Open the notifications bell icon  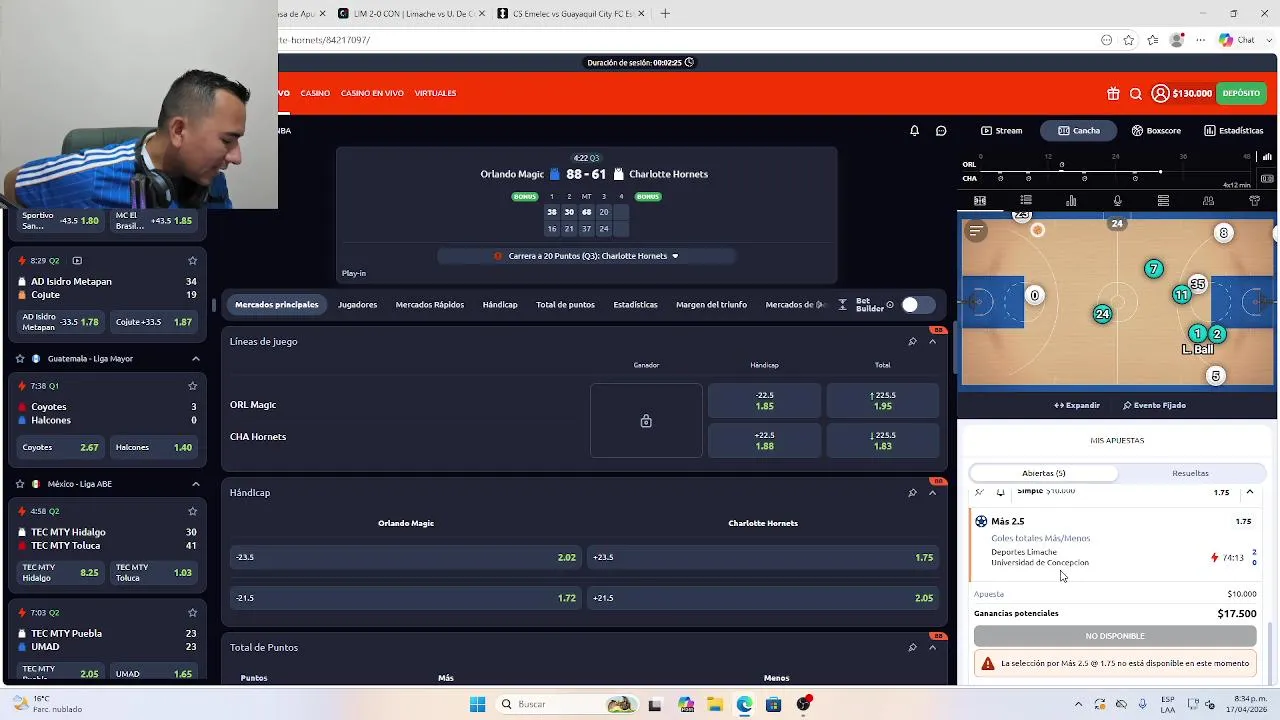(914, 130)
